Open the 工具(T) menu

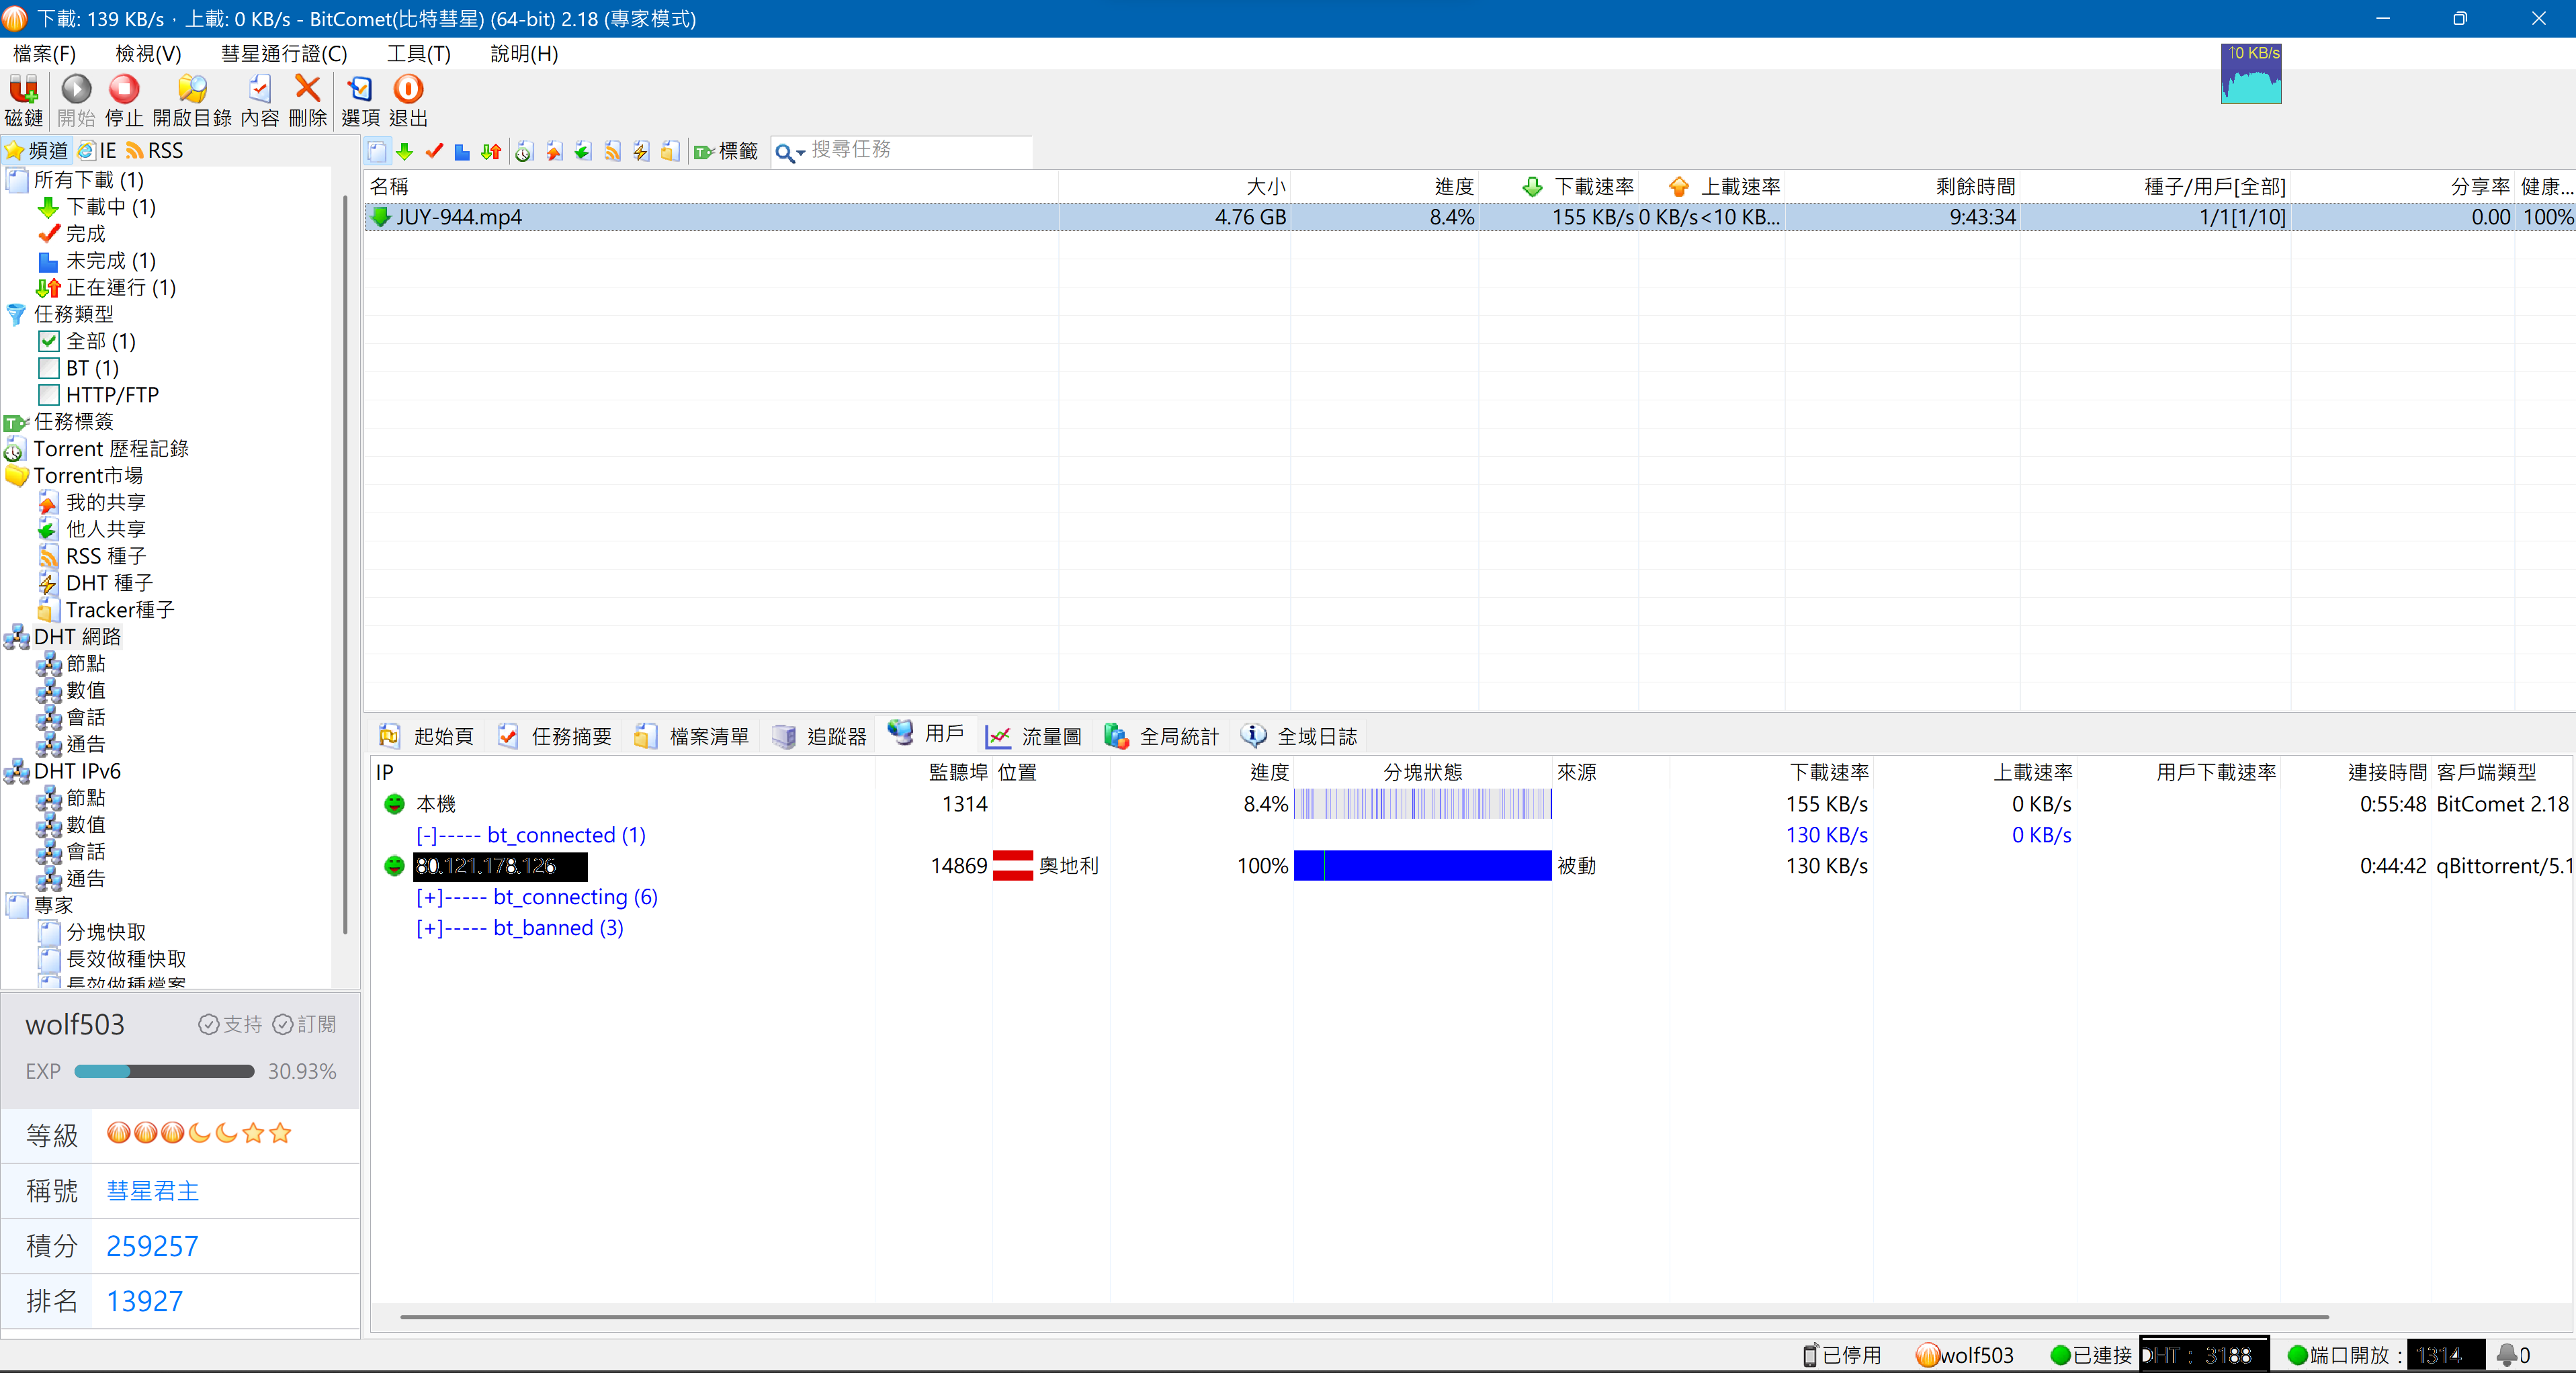point(418,54)
